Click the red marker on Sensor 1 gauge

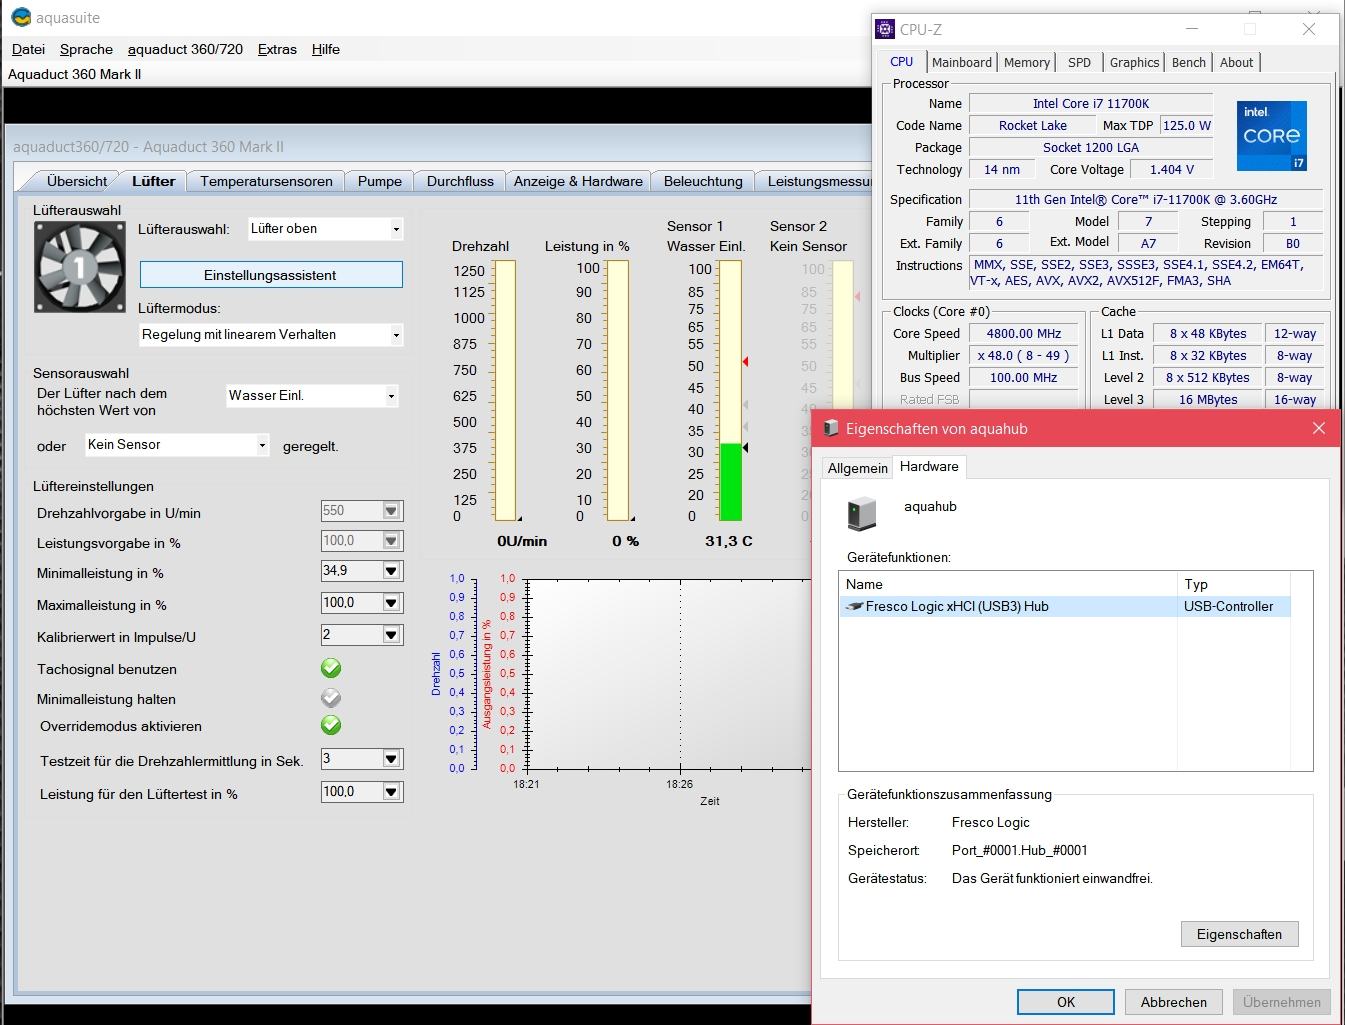[x=745, y=361]
